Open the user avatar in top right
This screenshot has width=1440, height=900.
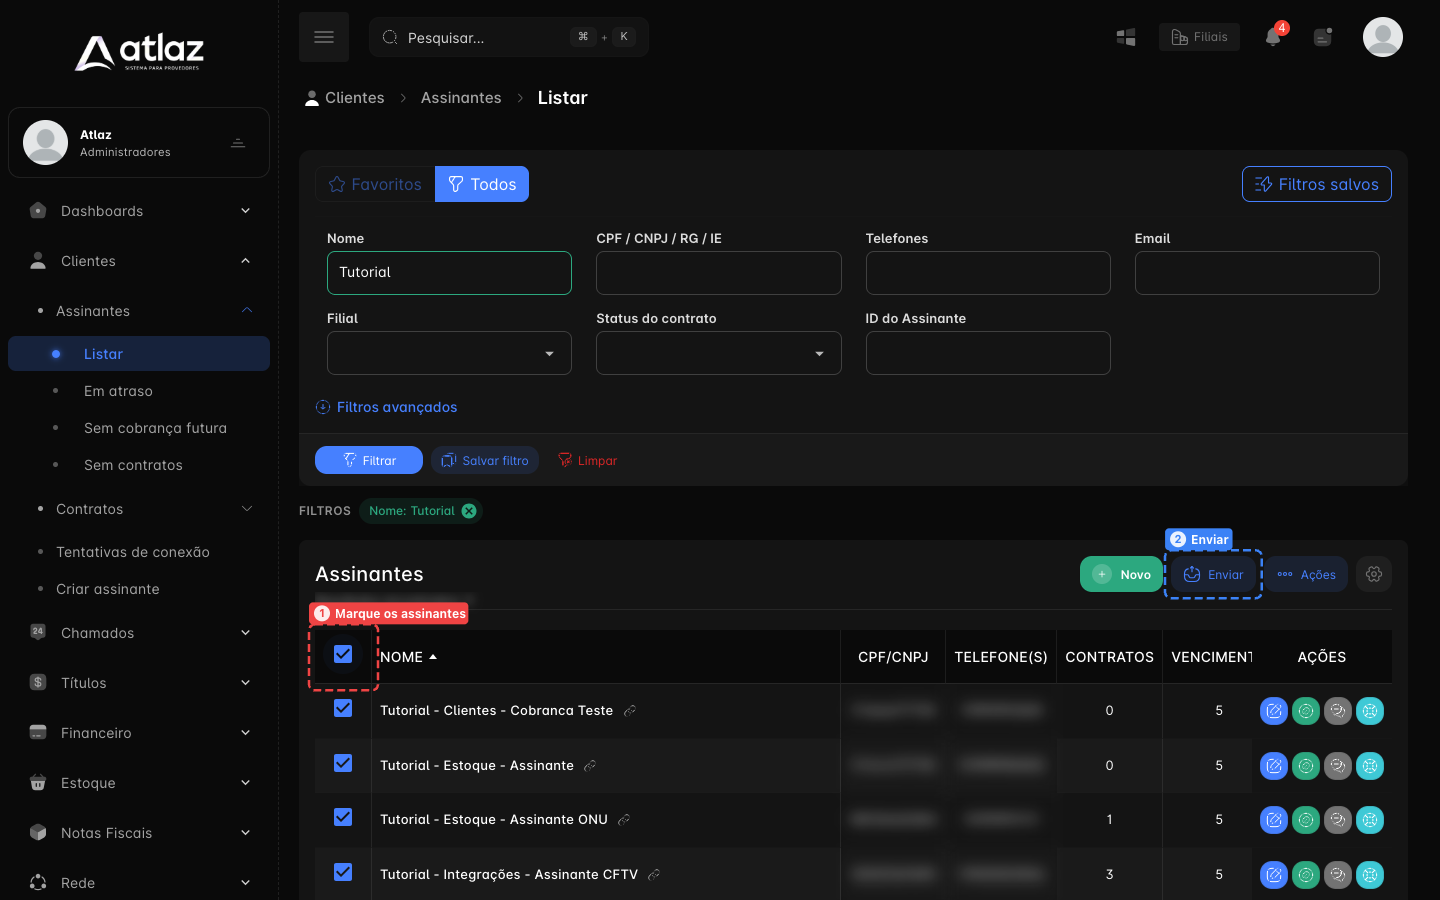click(x=1383, y=37)
